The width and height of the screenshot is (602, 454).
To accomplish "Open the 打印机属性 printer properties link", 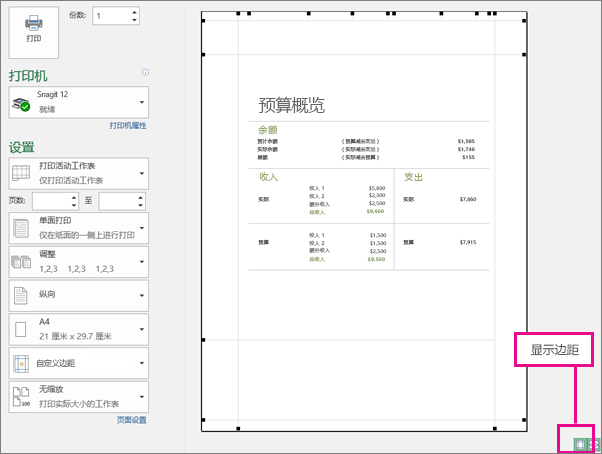I will 128,125.
